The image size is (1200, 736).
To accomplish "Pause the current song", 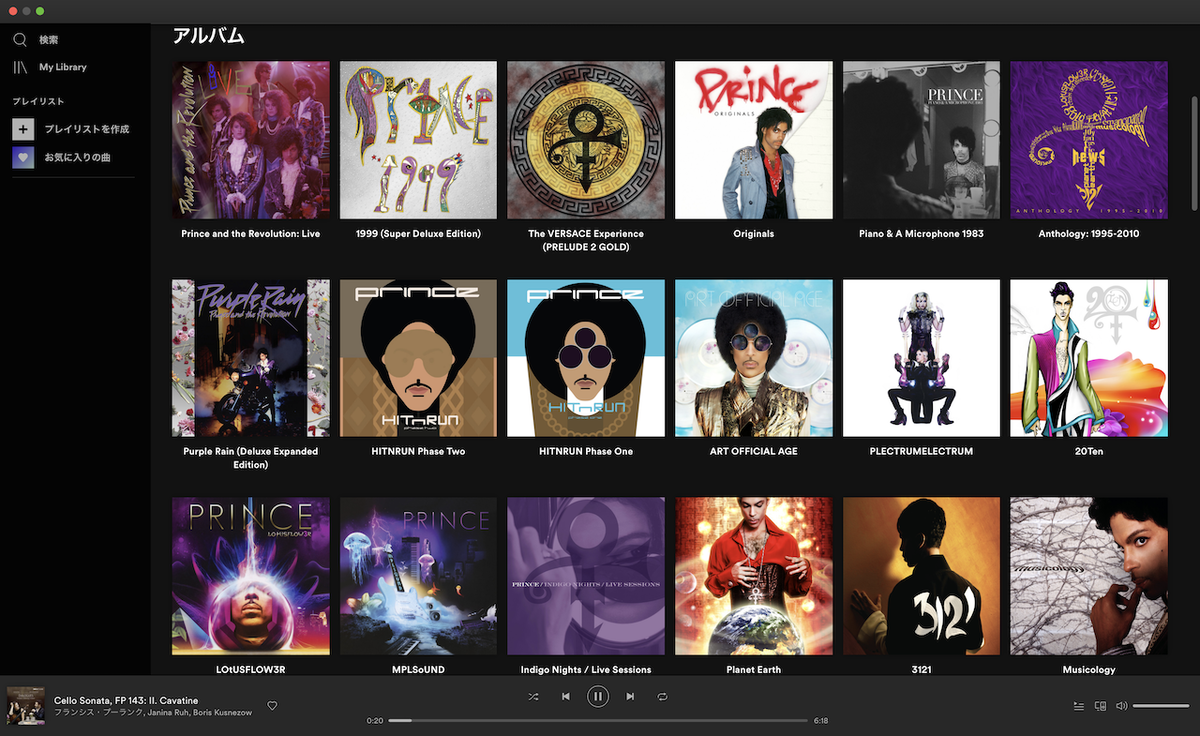I will point(598,696).
